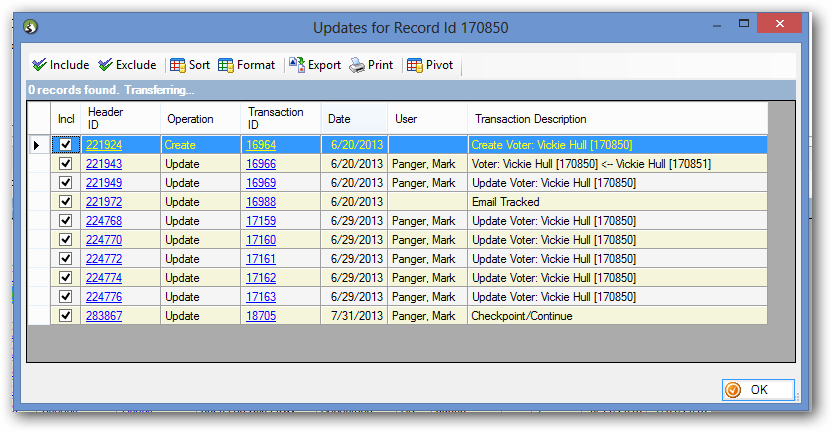The width and height of the screenshot is (832, 432).
Task: Select the row indicator arrow for first row
Action: click(37, 145)
